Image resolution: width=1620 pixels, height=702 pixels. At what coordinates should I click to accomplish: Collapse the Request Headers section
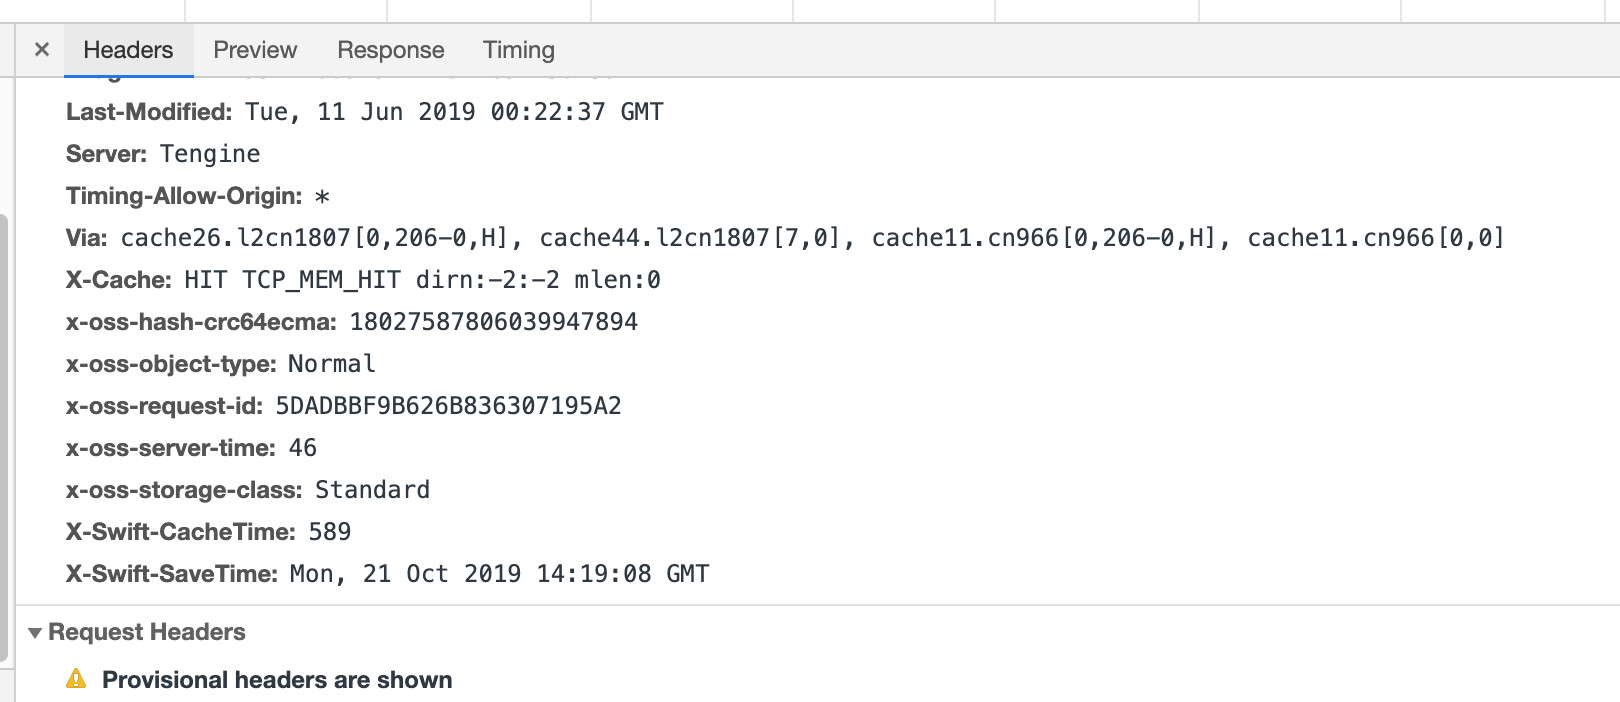click(x=35, y=632)
